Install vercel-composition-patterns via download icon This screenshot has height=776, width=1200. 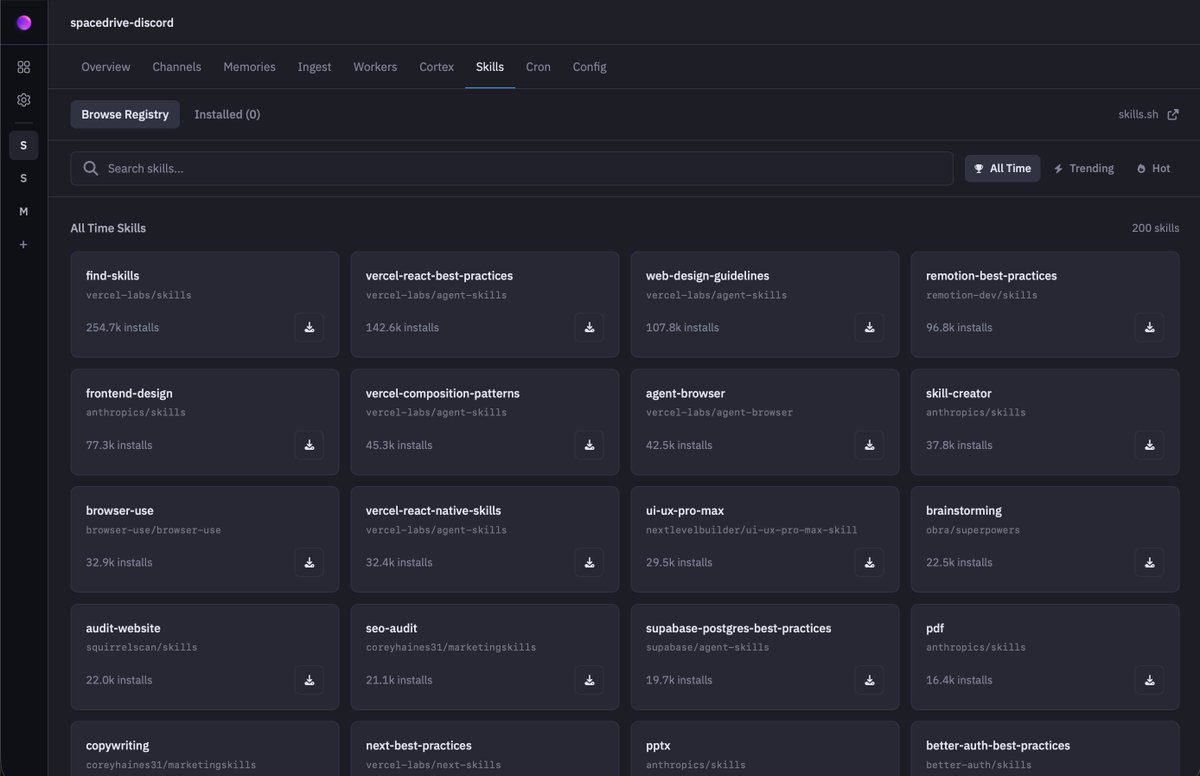coord(589,445)
